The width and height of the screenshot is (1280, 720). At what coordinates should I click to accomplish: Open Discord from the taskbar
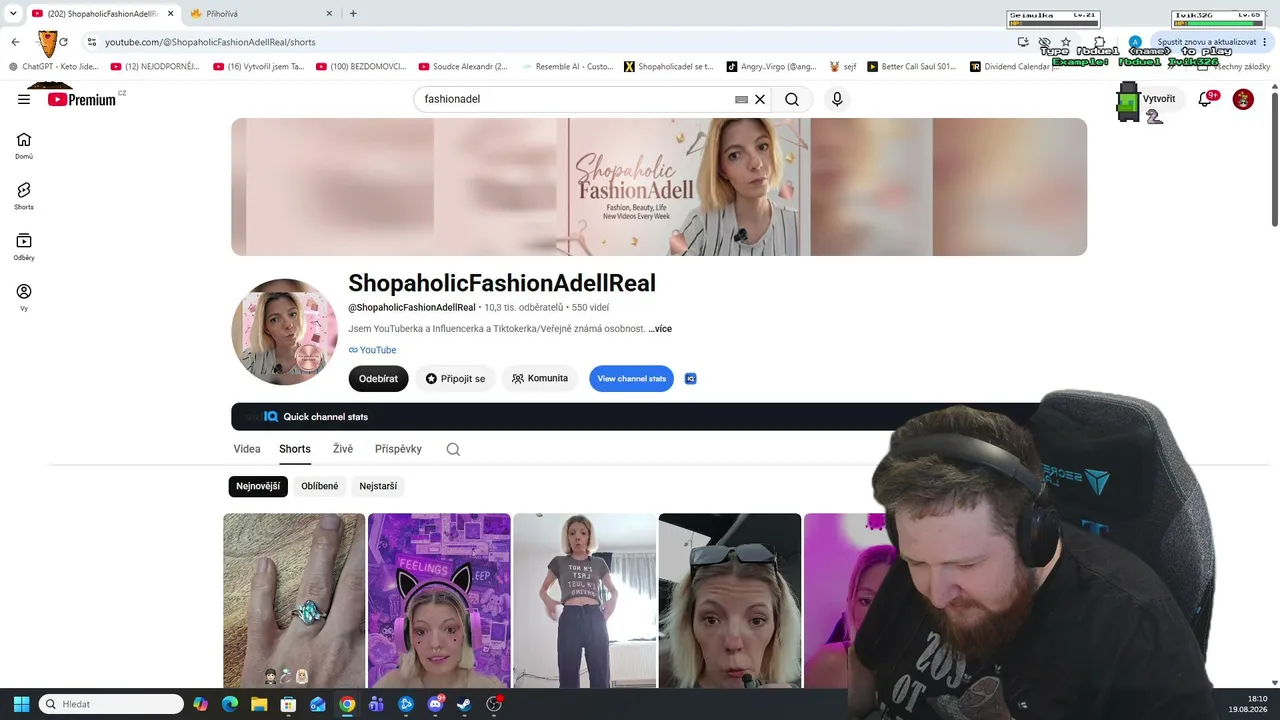click(x=435, y=704)
